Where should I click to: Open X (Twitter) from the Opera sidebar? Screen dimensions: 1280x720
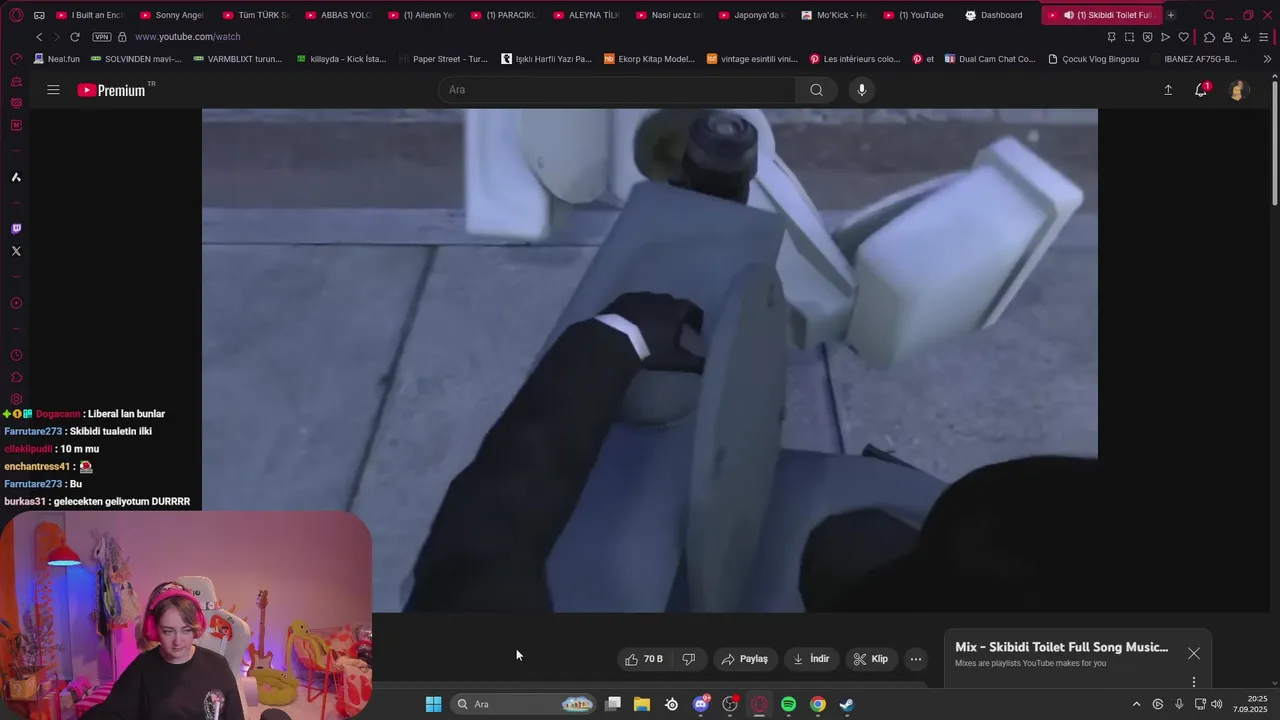pos(16,251)
